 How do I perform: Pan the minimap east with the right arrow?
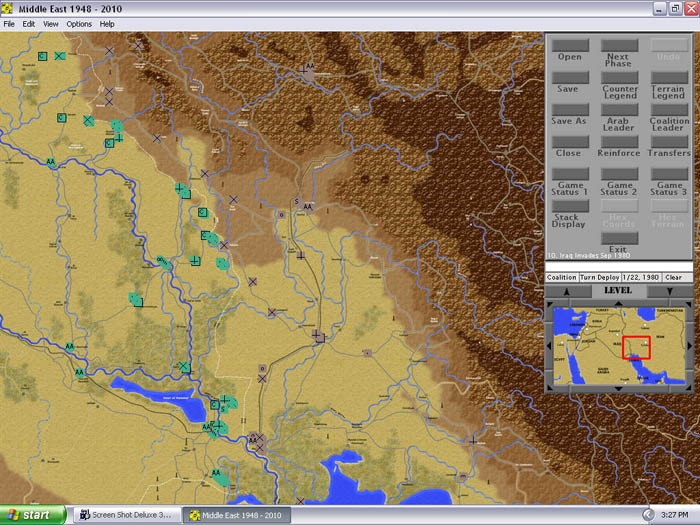[689, 346]
